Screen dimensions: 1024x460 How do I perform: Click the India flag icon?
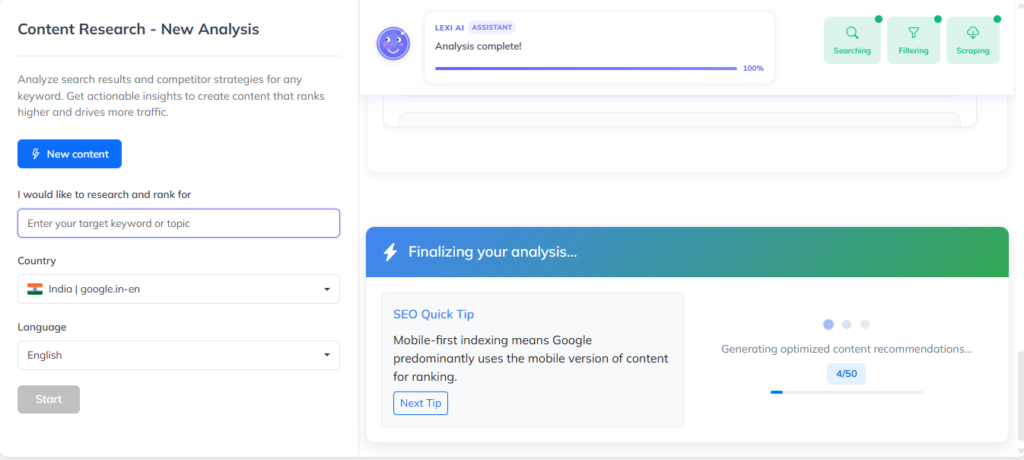point(35,289)
